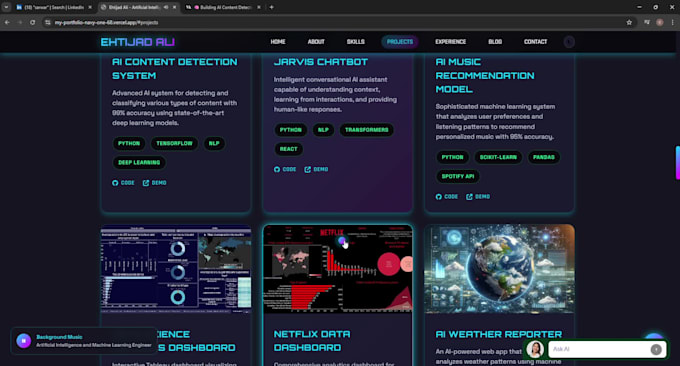Click the React tag
This screenshot has height=366, width=680.
[288, 149]
